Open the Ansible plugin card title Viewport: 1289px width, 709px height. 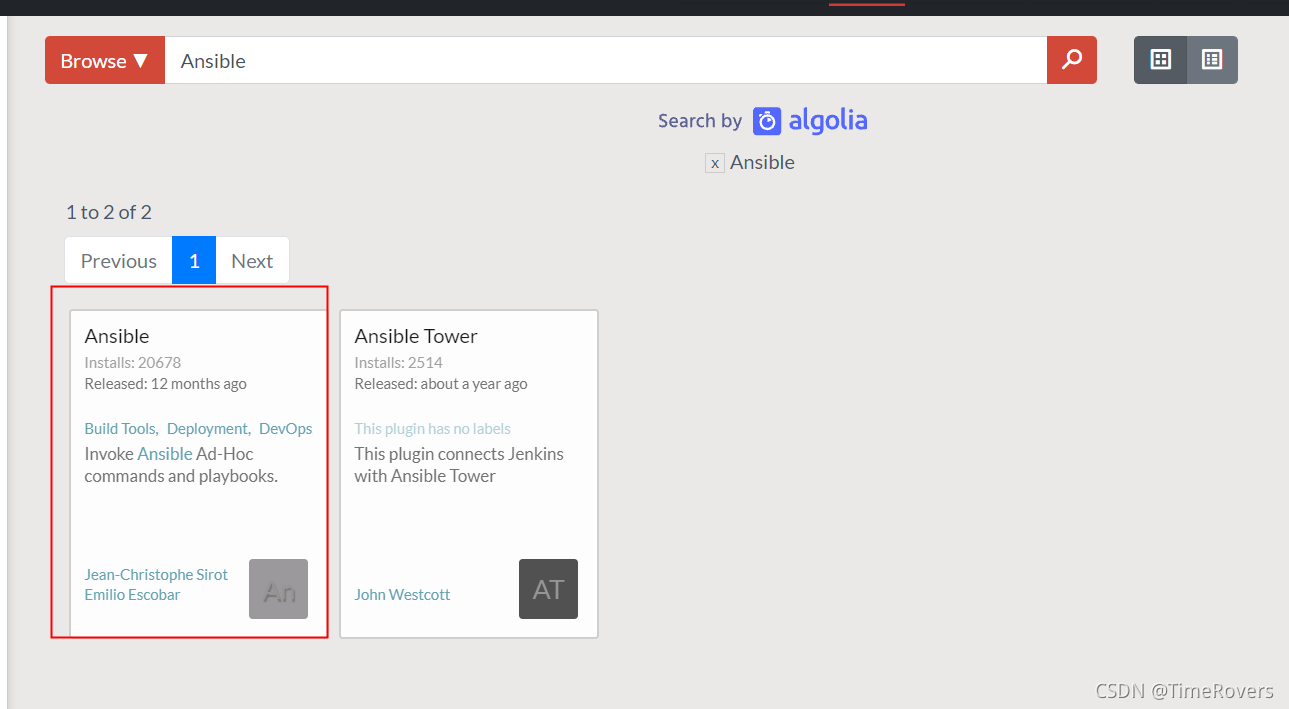tap(117, 336)
